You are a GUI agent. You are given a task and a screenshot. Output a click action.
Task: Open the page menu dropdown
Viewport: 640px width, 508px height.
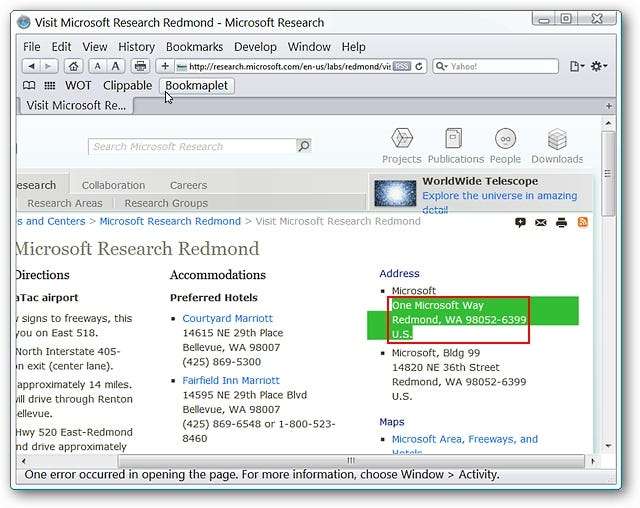(577, 66)
